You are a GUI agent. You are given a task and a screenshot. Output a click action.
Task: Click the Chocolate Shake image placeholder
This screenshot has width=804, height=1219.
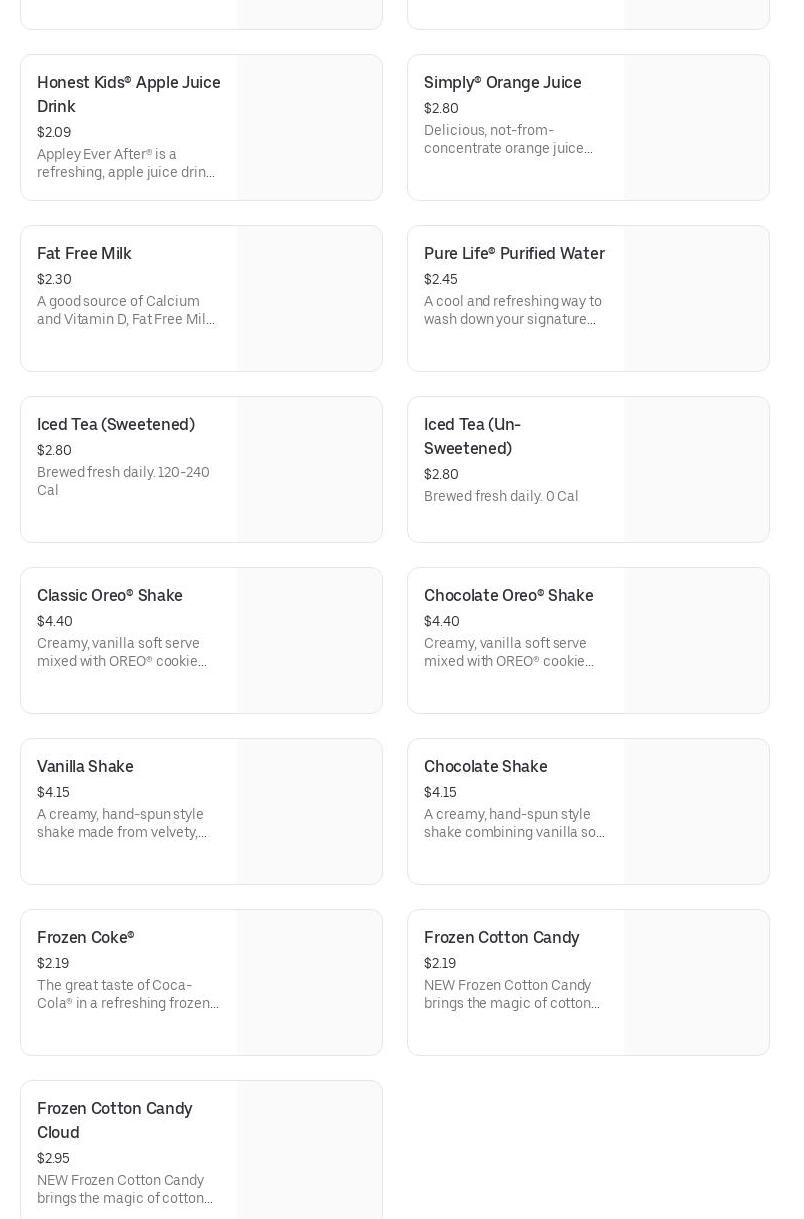(696, 812)
